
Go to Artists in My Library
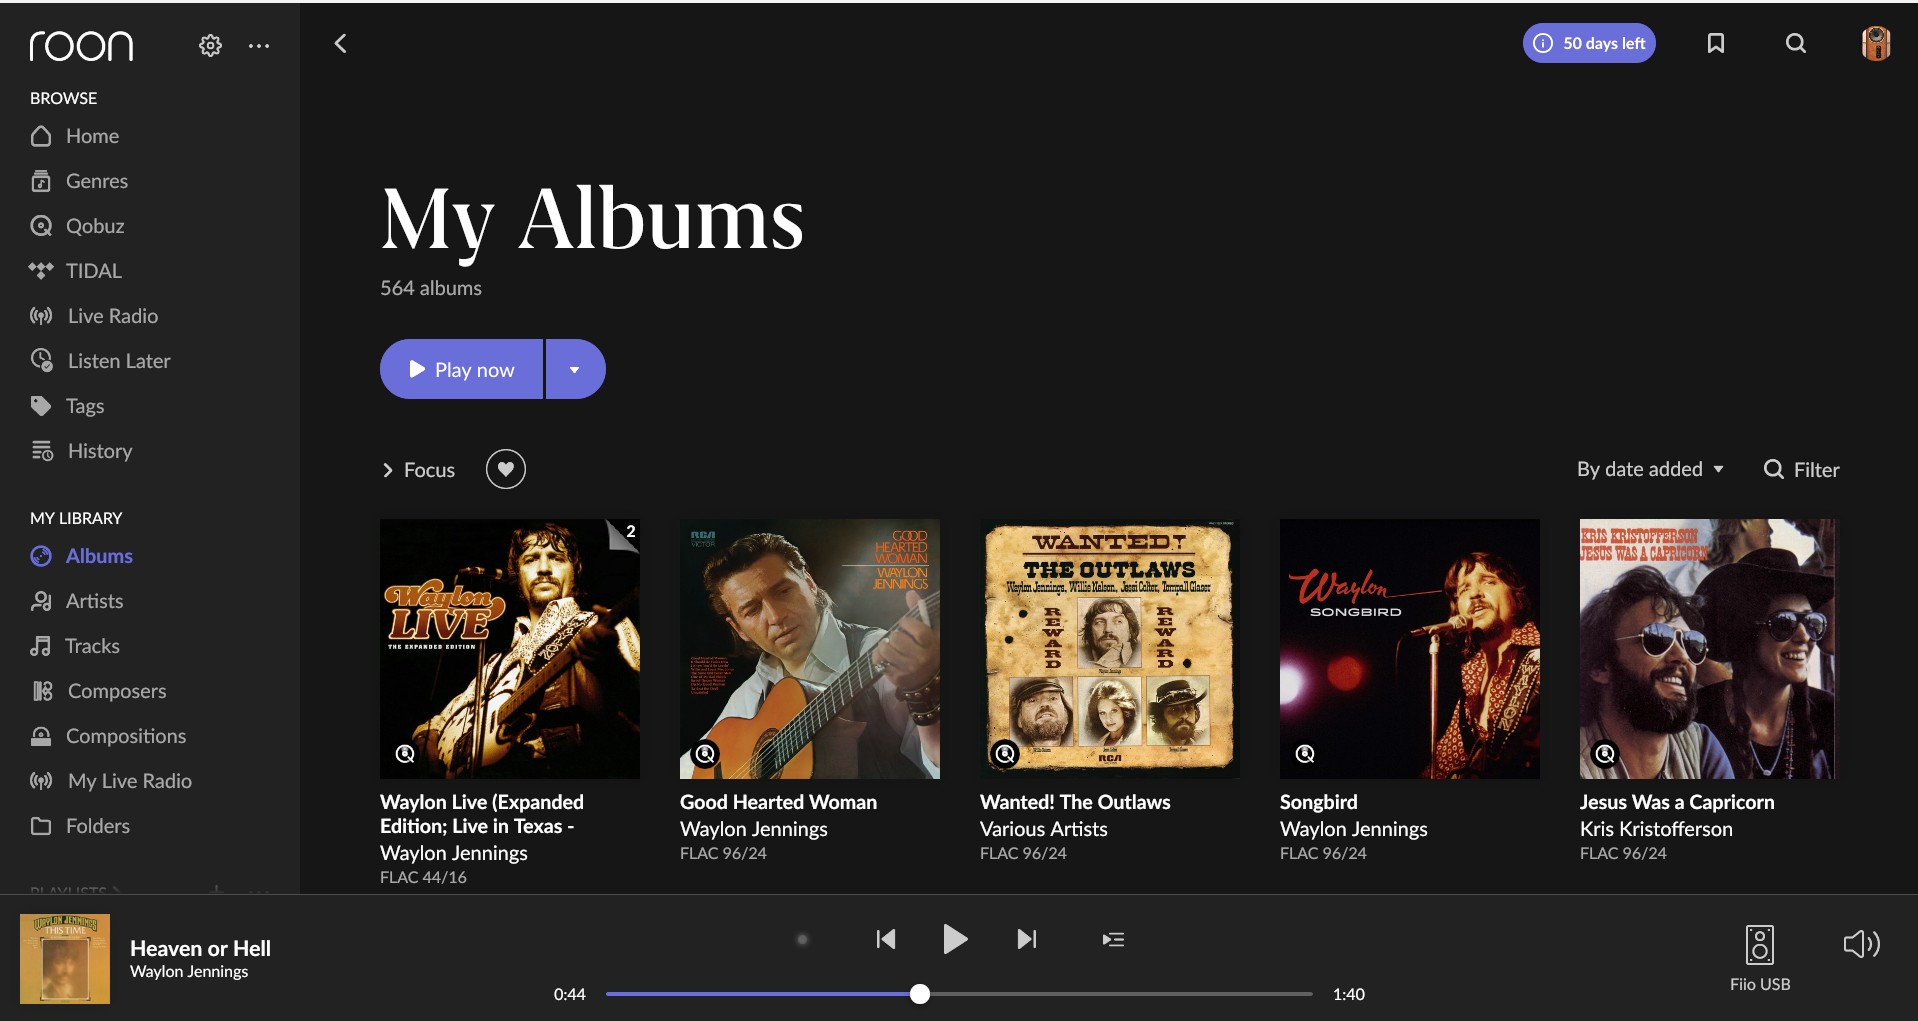[x=94, y=601]
